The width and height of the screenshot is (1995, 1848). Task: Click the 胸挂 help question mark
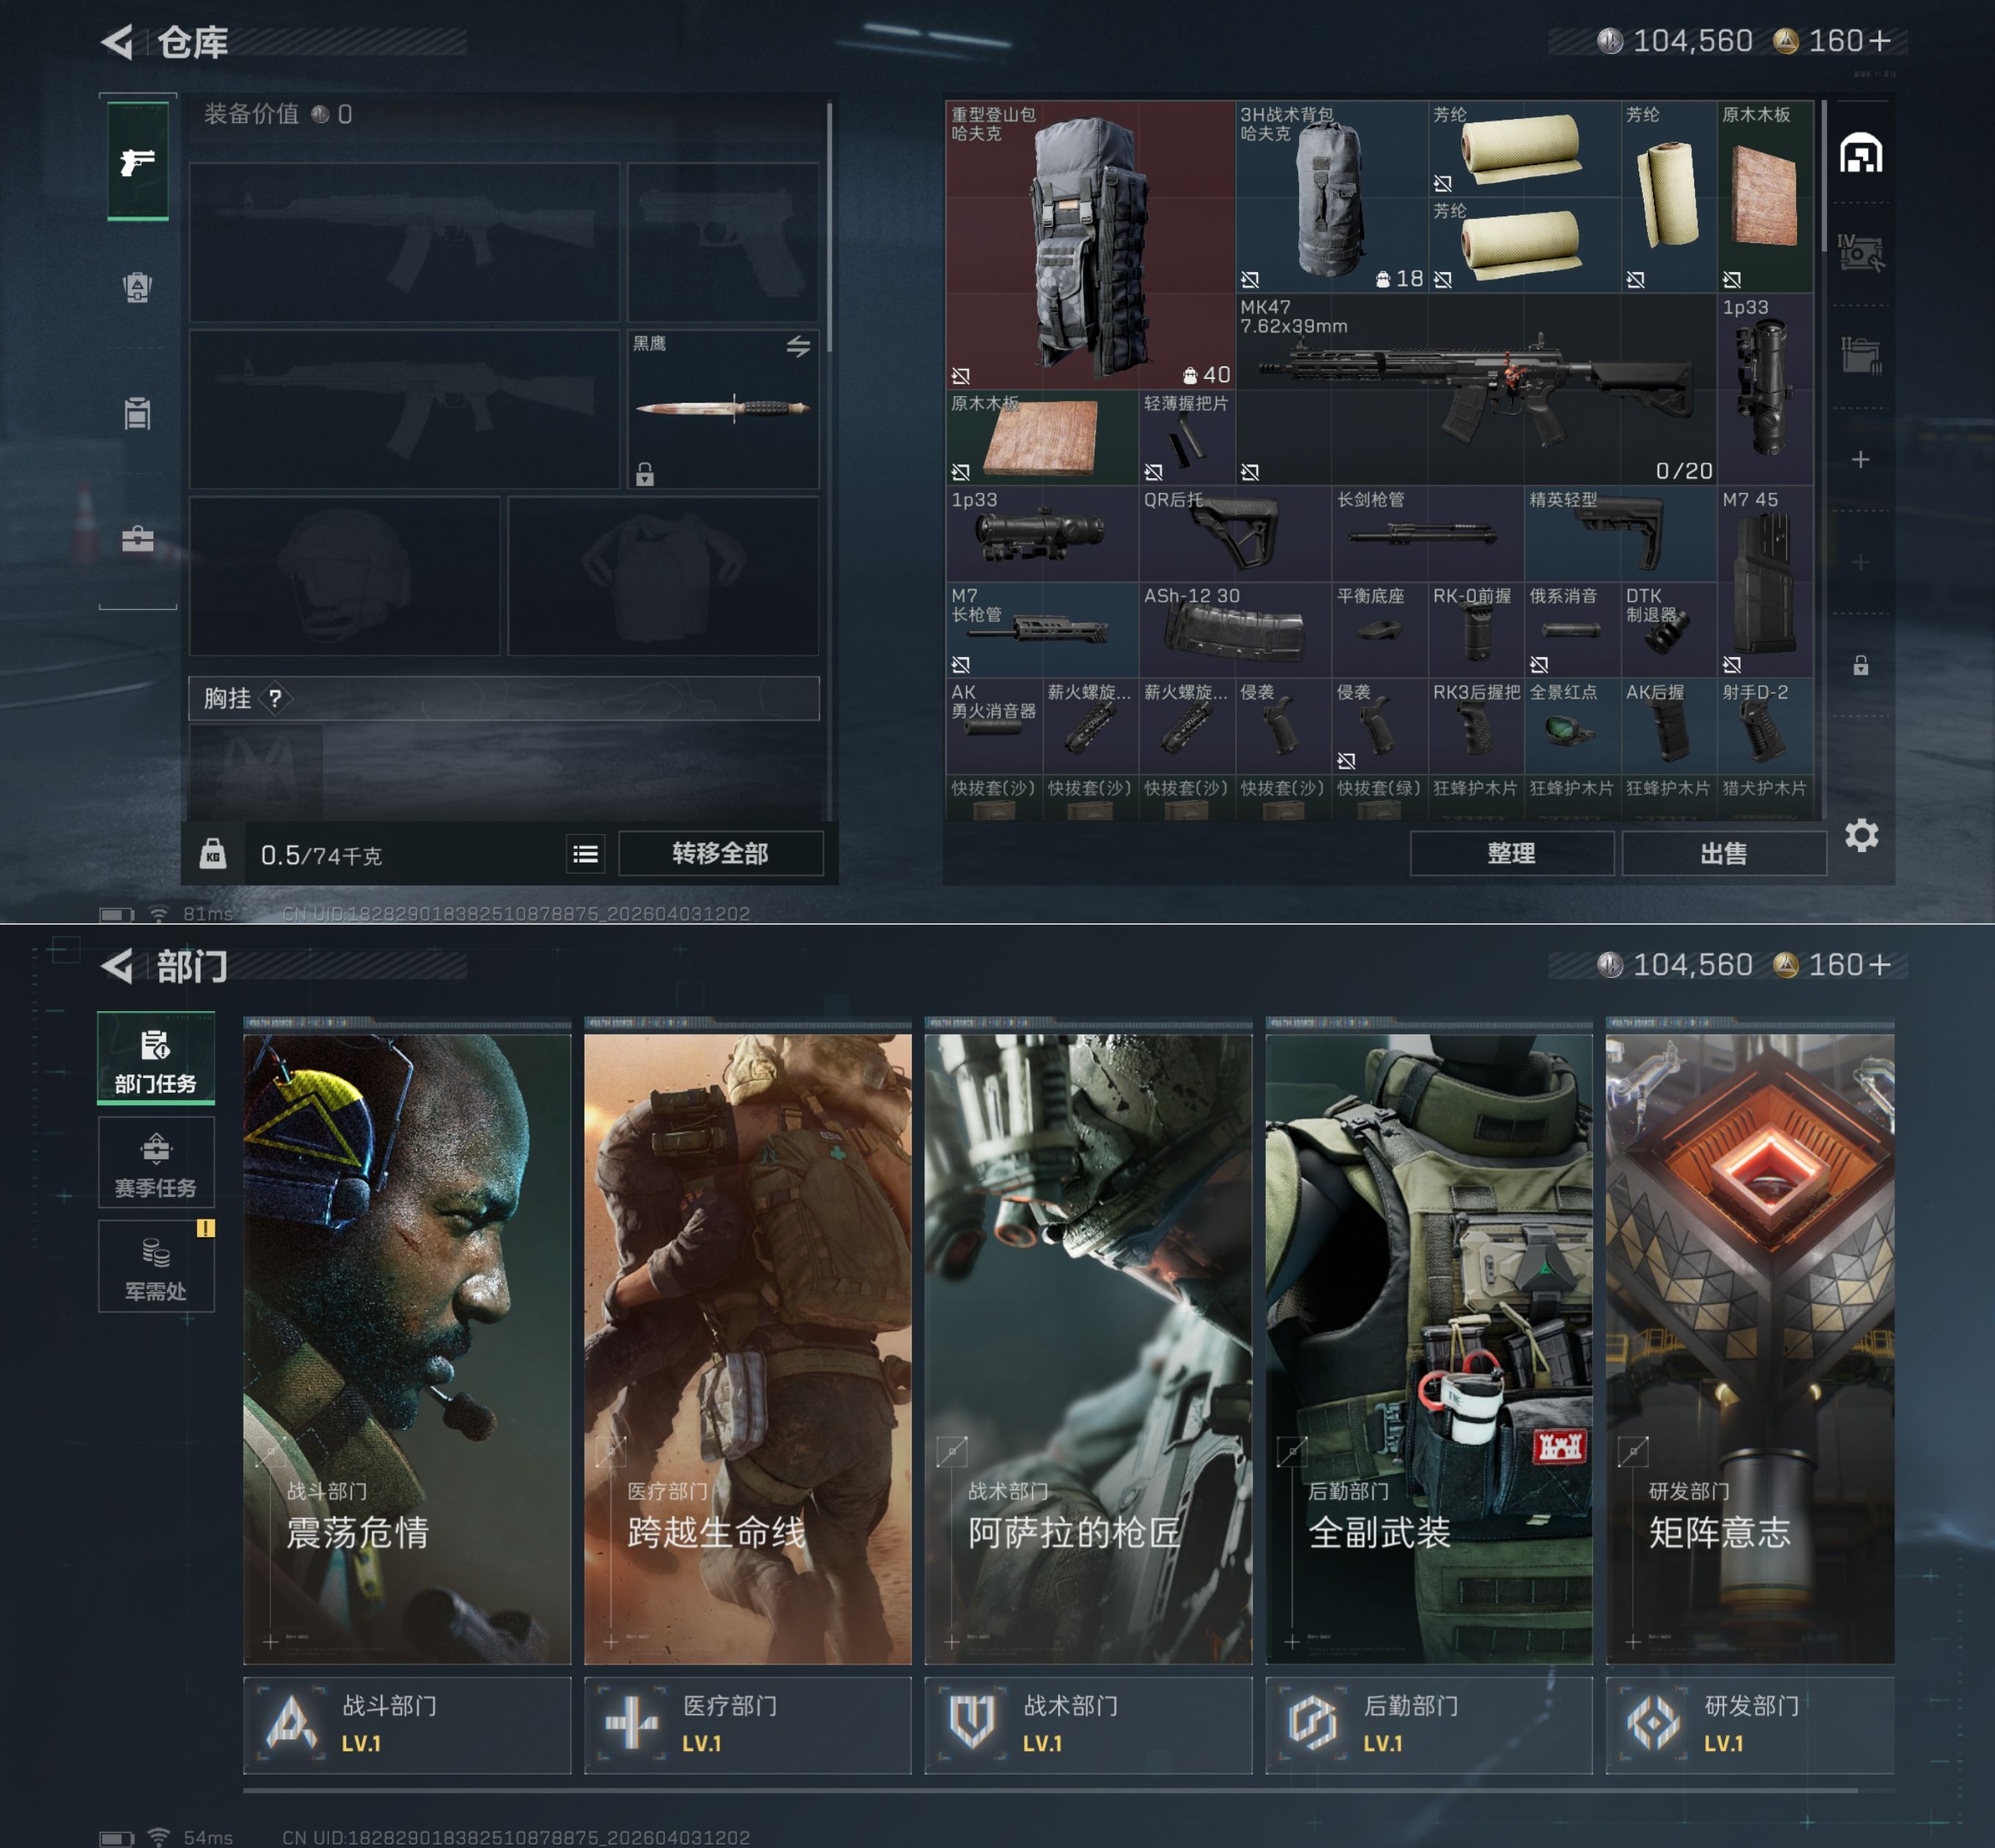275,698
